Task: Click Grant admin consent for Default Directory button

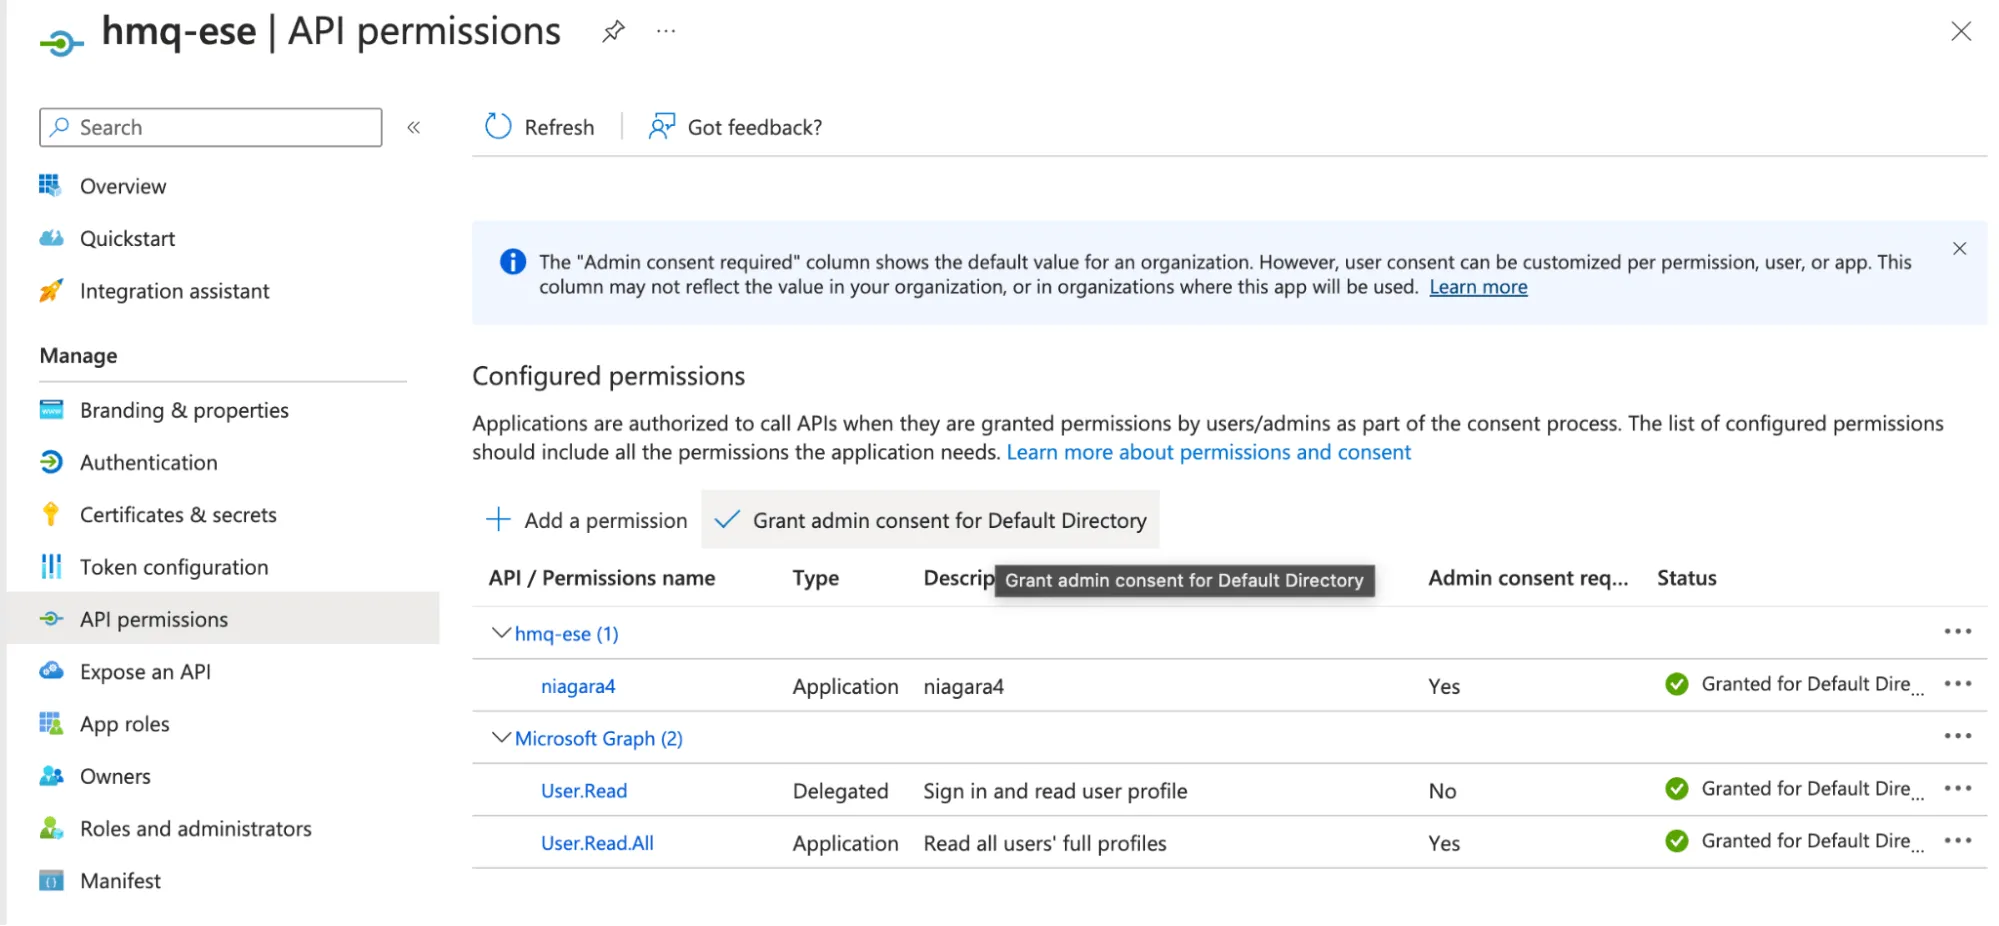Action: coord(930,520)
